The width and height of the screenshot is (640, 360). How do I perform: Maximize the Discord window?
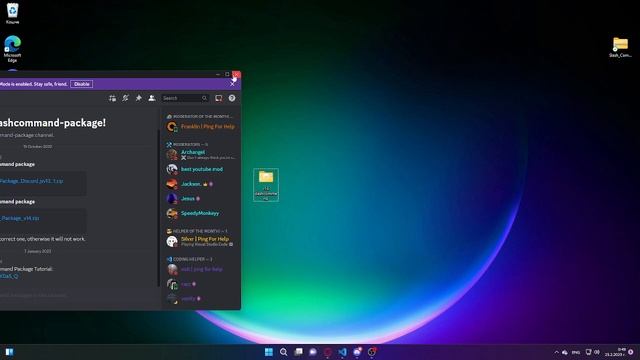[x=227, y=75]
